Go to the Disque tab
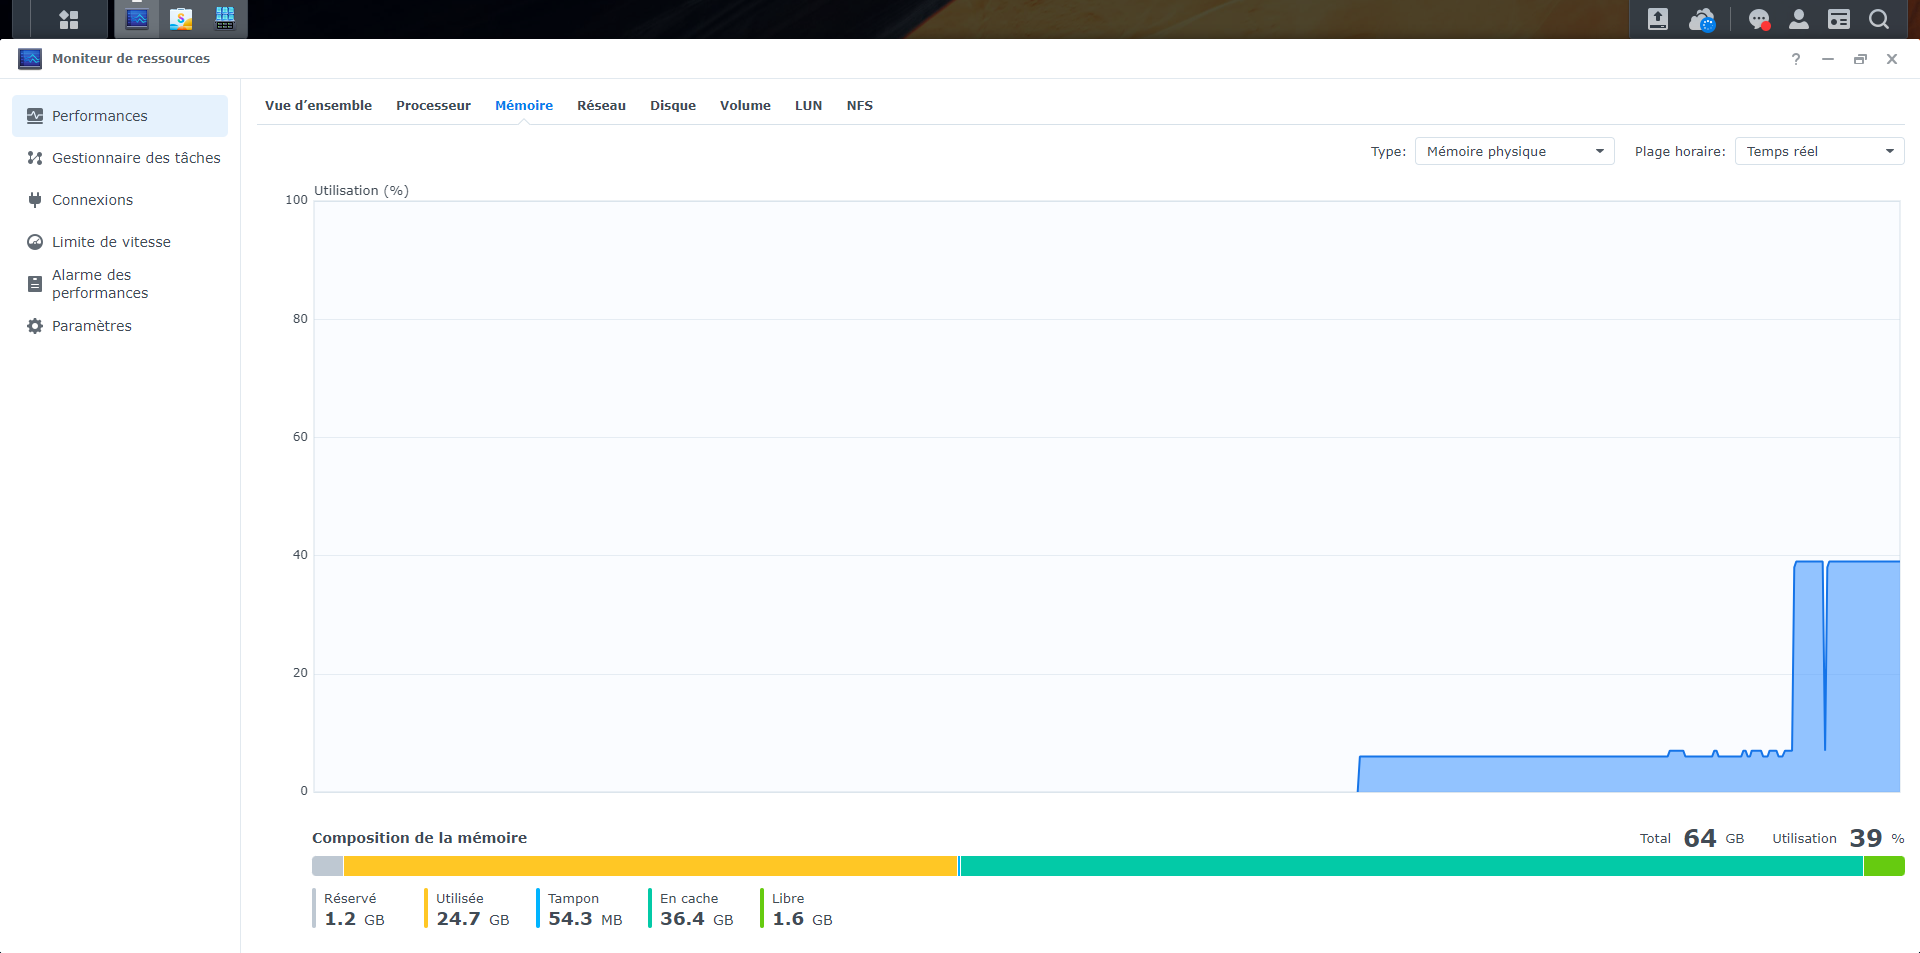Image resolution: width=1920 pixels, height=953 pixels. 673,105
